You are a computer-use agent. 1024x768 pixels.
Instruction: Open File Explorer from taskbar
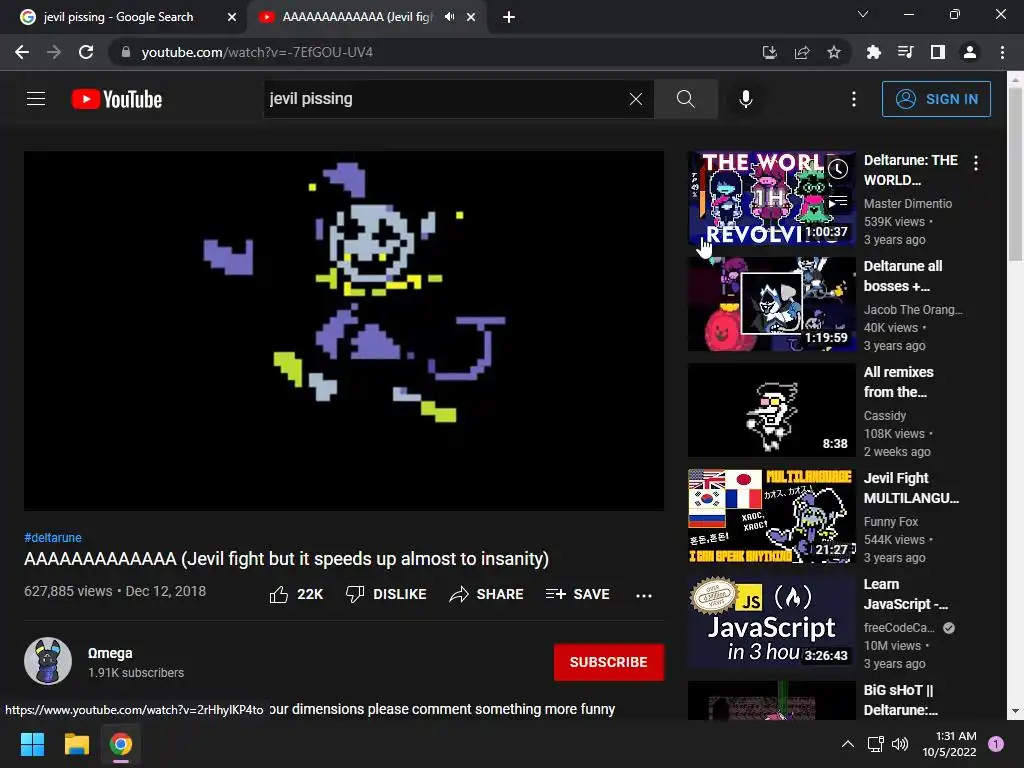click(76, 744)
